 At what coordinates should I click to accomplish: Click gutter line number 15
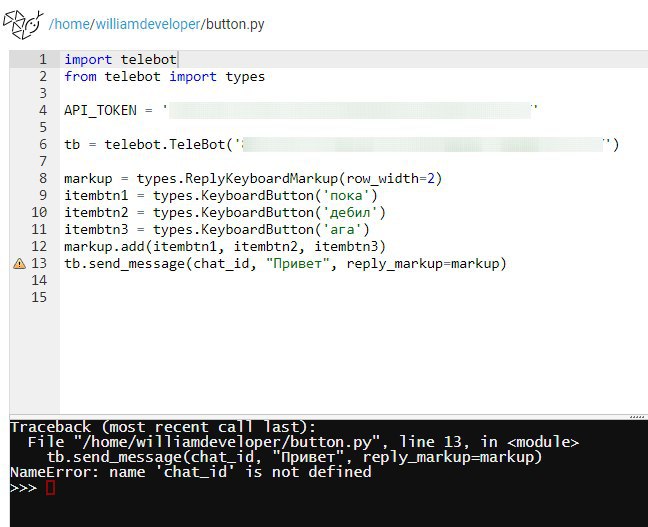39,298
